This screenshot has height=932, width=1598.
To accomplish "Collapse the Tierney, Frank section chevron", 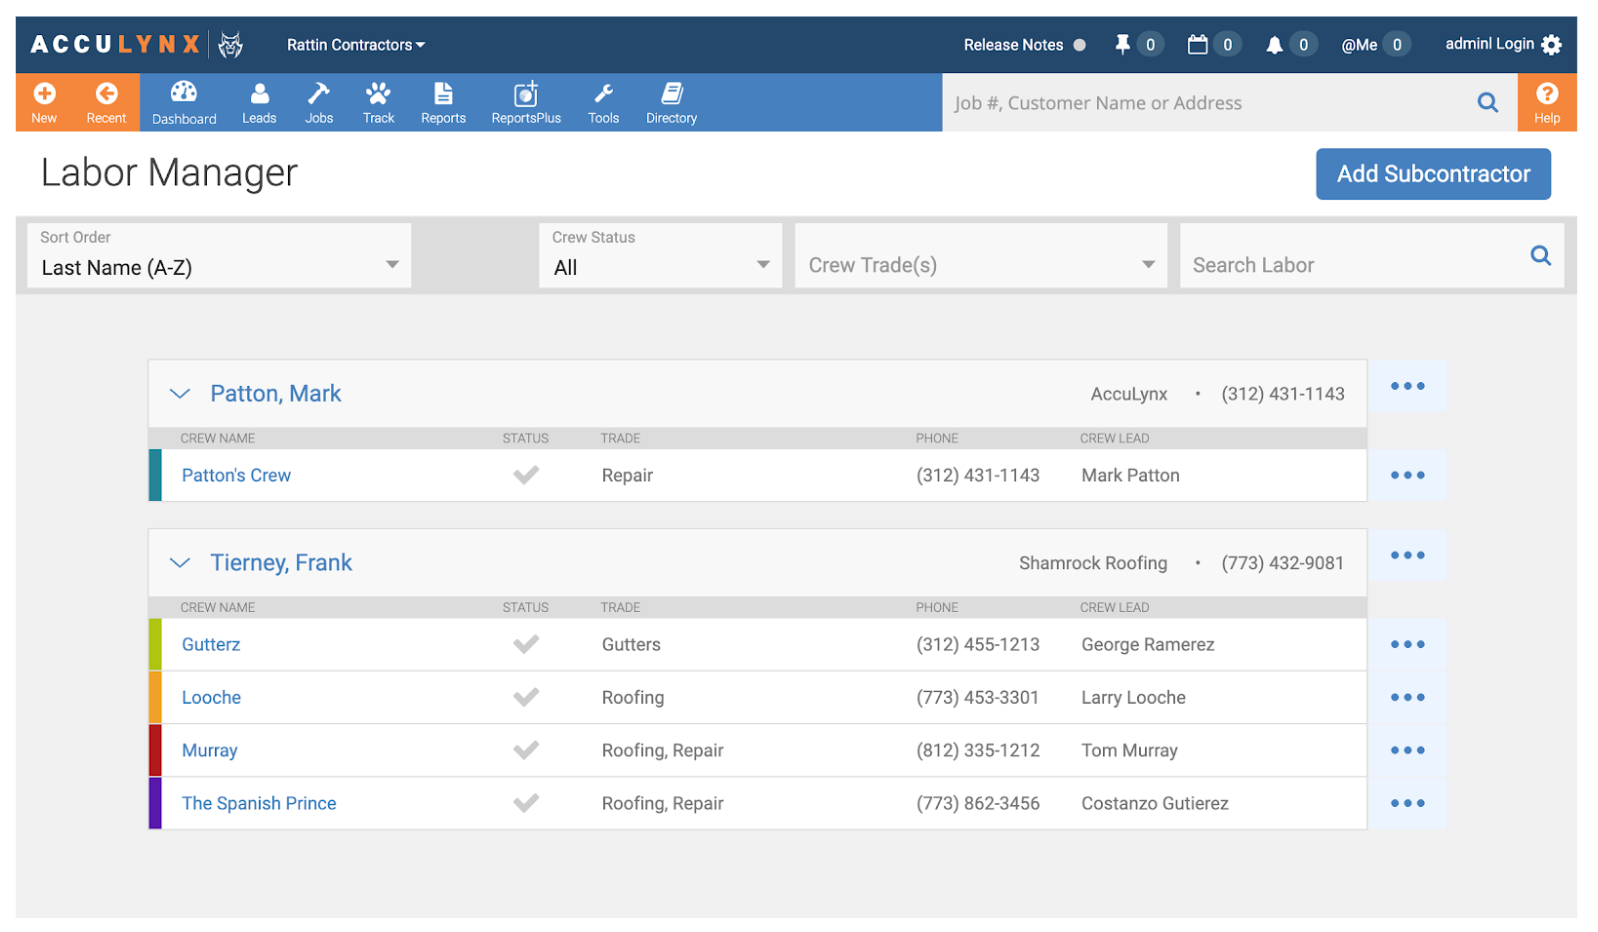I will (180, 563).
